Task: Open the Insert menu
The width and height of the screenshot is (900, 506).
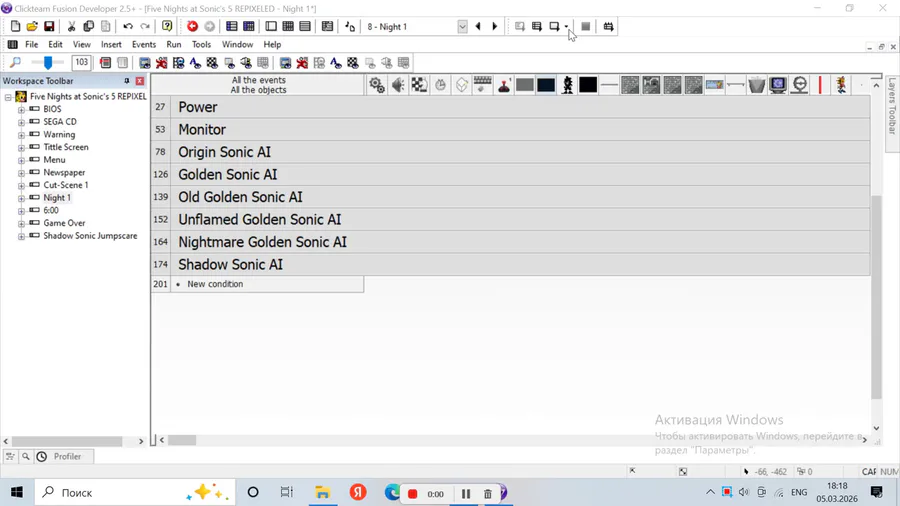Action: (x=111, y=44)
